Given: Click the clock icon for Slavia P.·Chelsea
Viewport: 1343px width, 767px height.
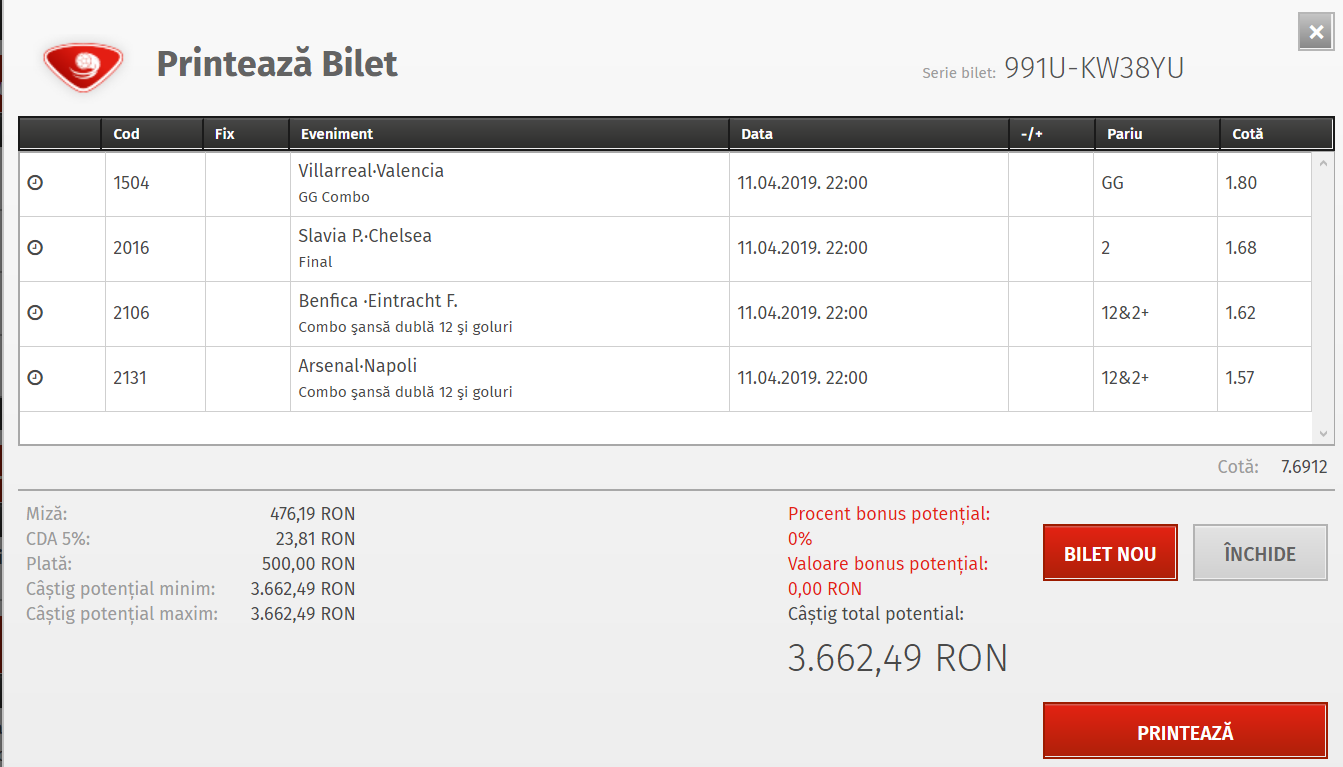Looking at the screenshot, I should pyautogui.click(x=35, y=248).
